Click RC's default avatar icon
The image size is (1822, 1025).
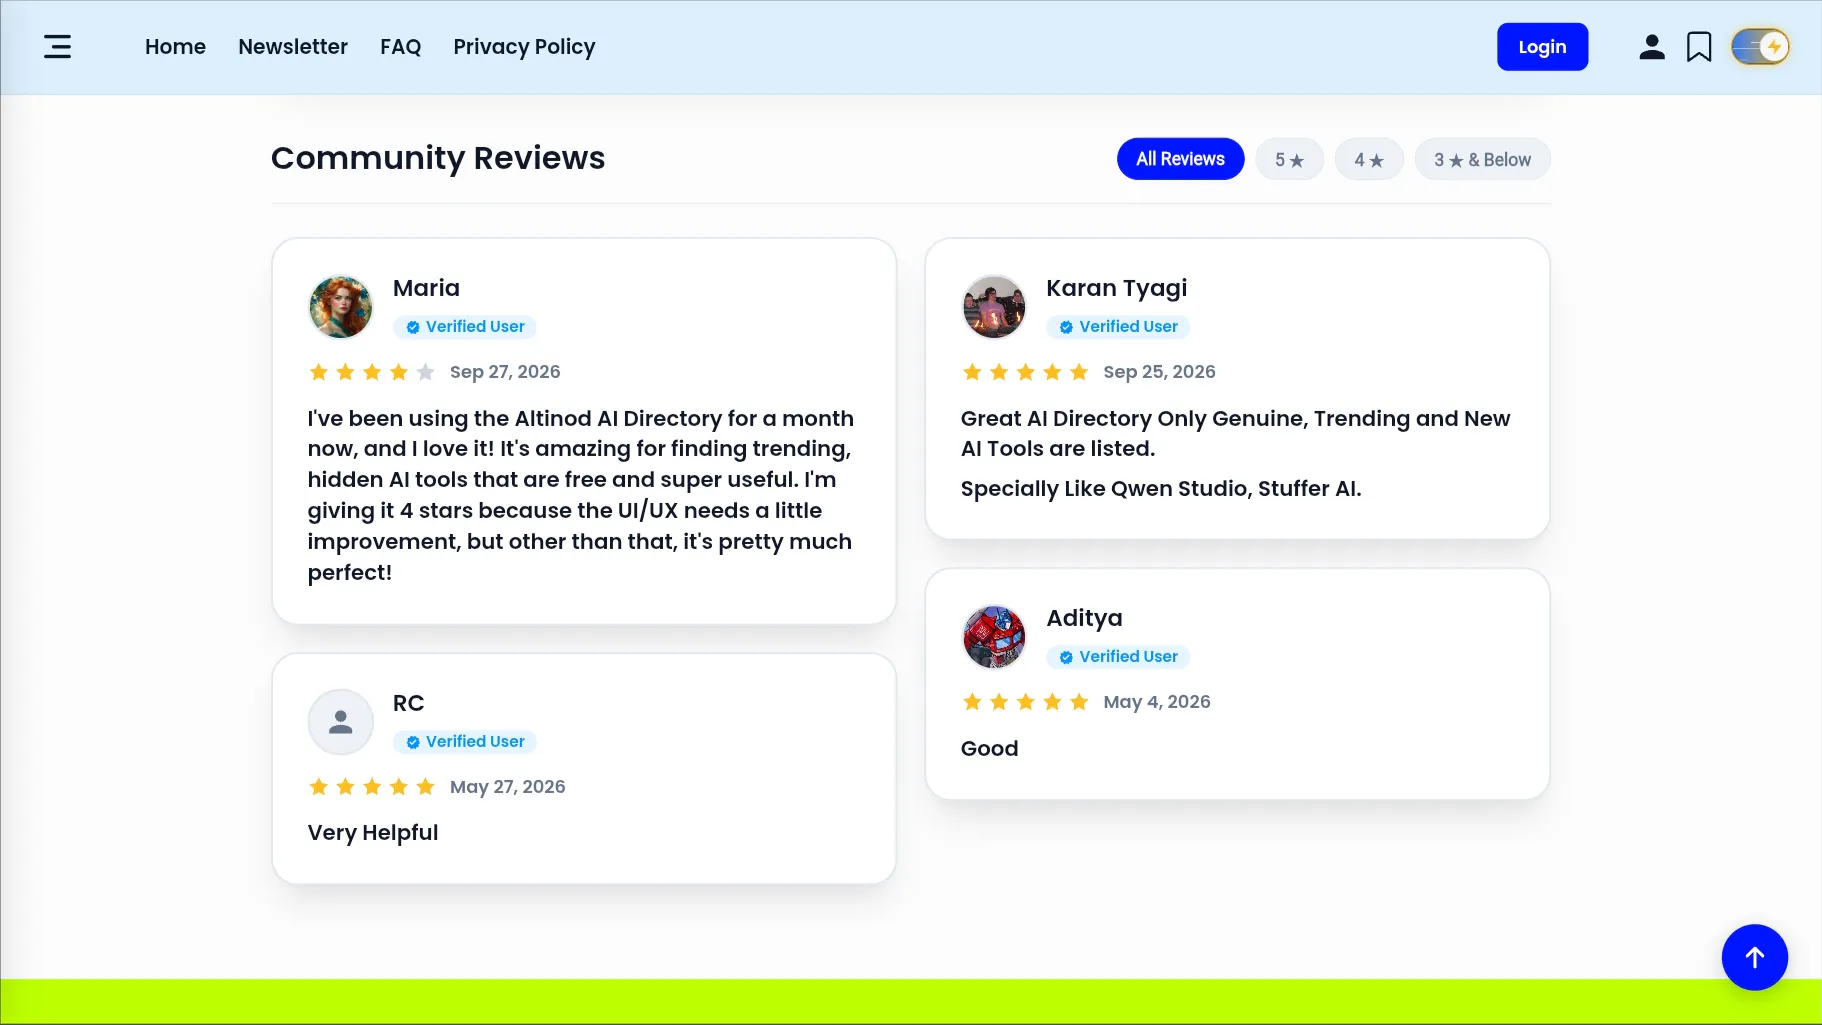tap(341, 722)
